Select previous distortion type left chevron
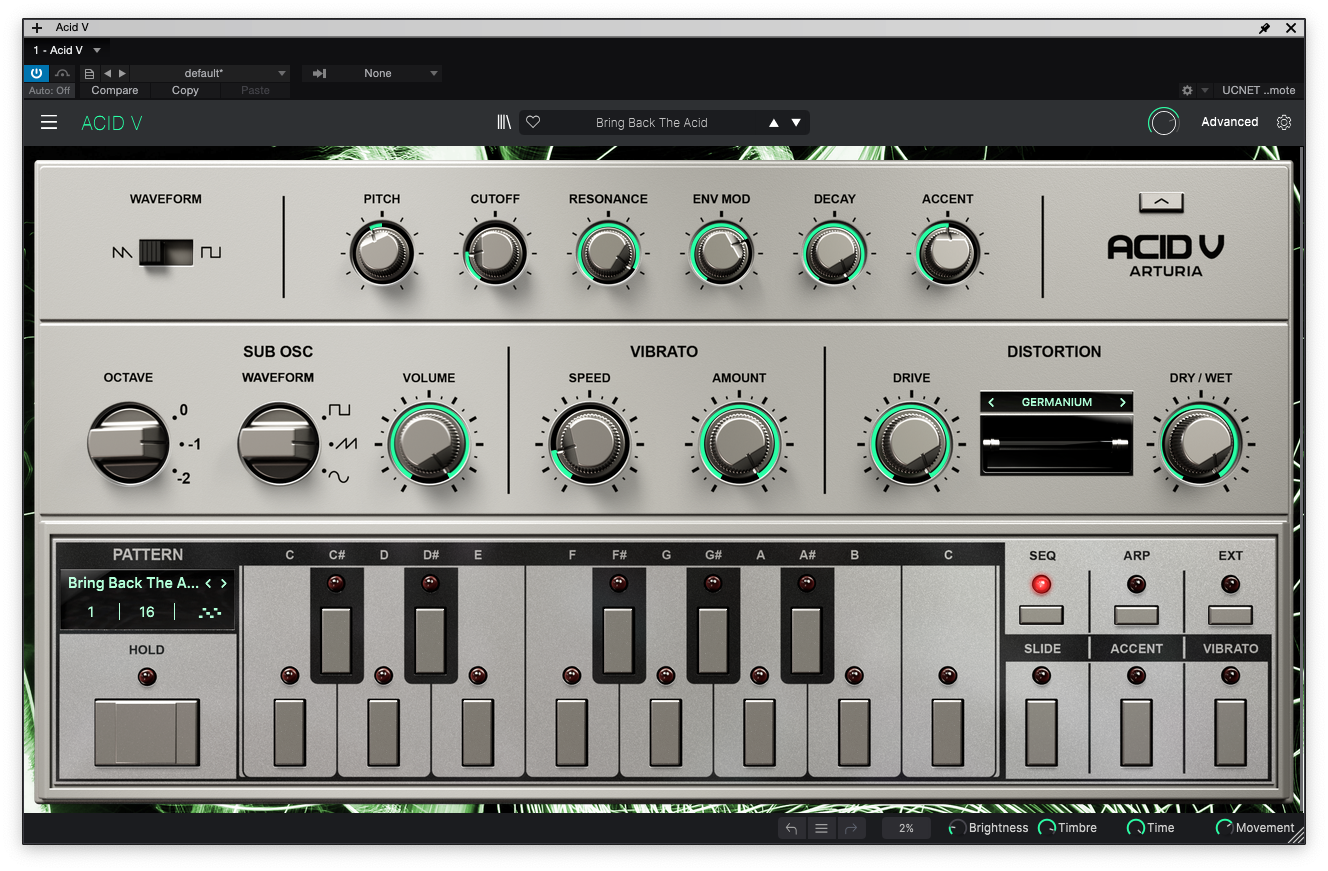The height and width of the screenshot is (871, 1328). tap(991, 402)
